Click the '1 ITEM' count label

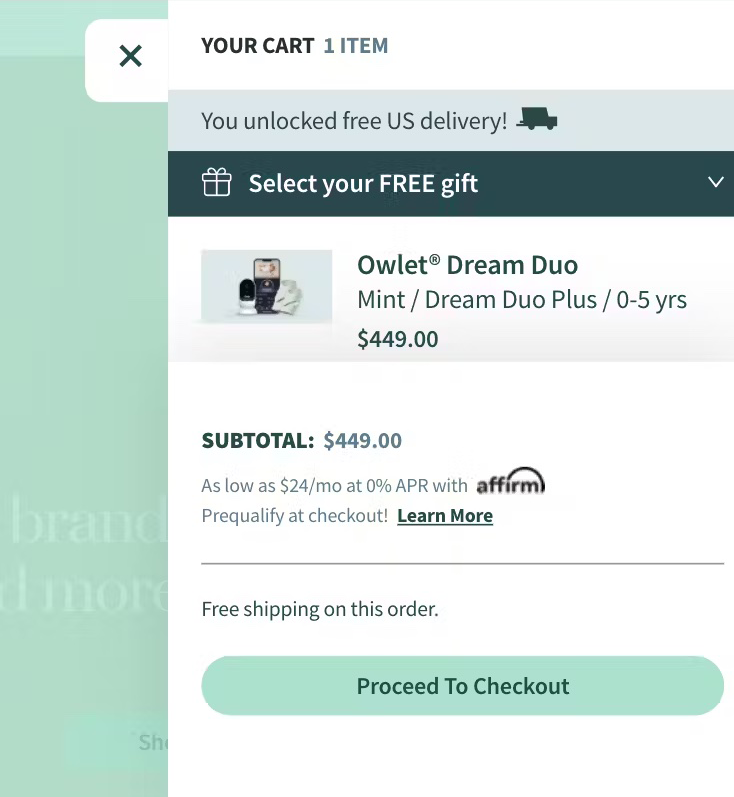coord(356,46)
